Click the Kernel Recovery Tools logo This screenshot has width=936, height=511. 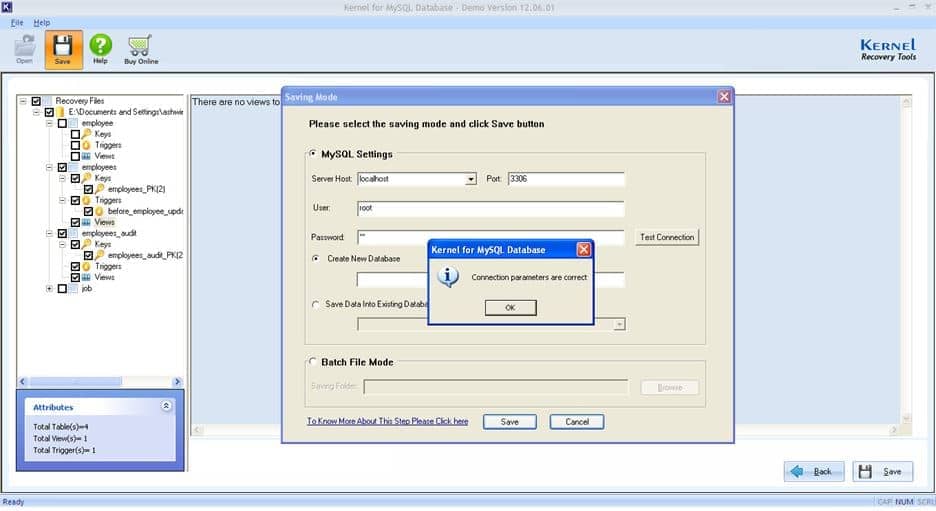tap(888, 49)
